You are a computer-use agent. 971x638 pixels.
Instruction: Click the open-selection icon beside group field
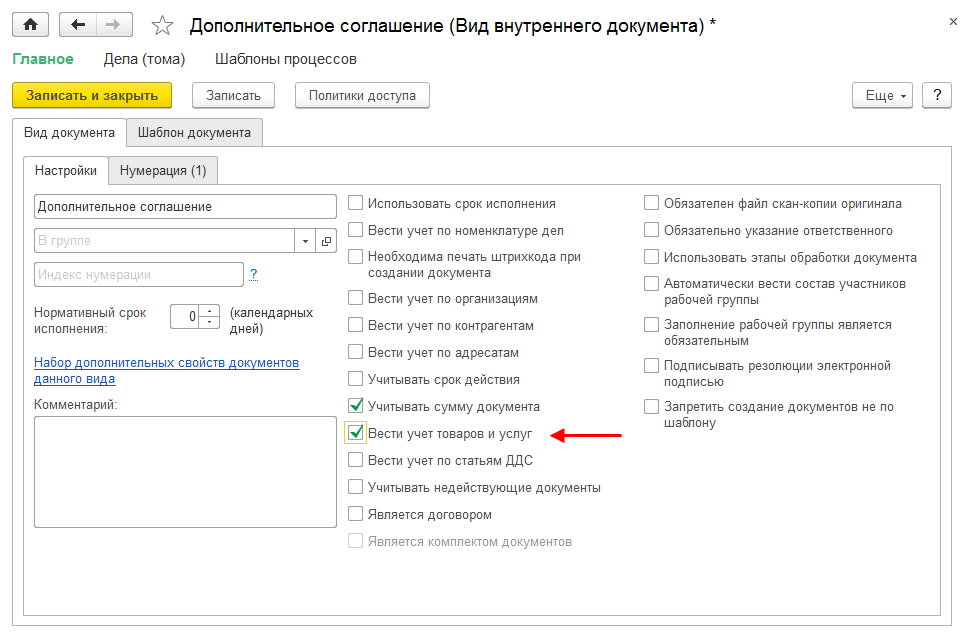click(327, 241)
